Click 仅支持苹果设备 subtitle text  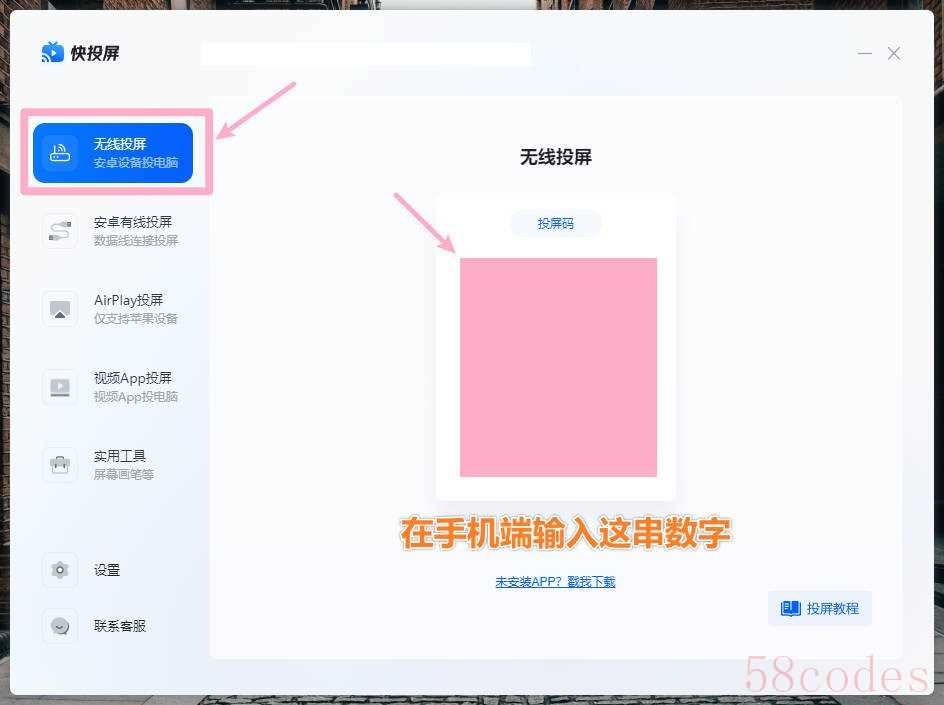click(135, 318)
